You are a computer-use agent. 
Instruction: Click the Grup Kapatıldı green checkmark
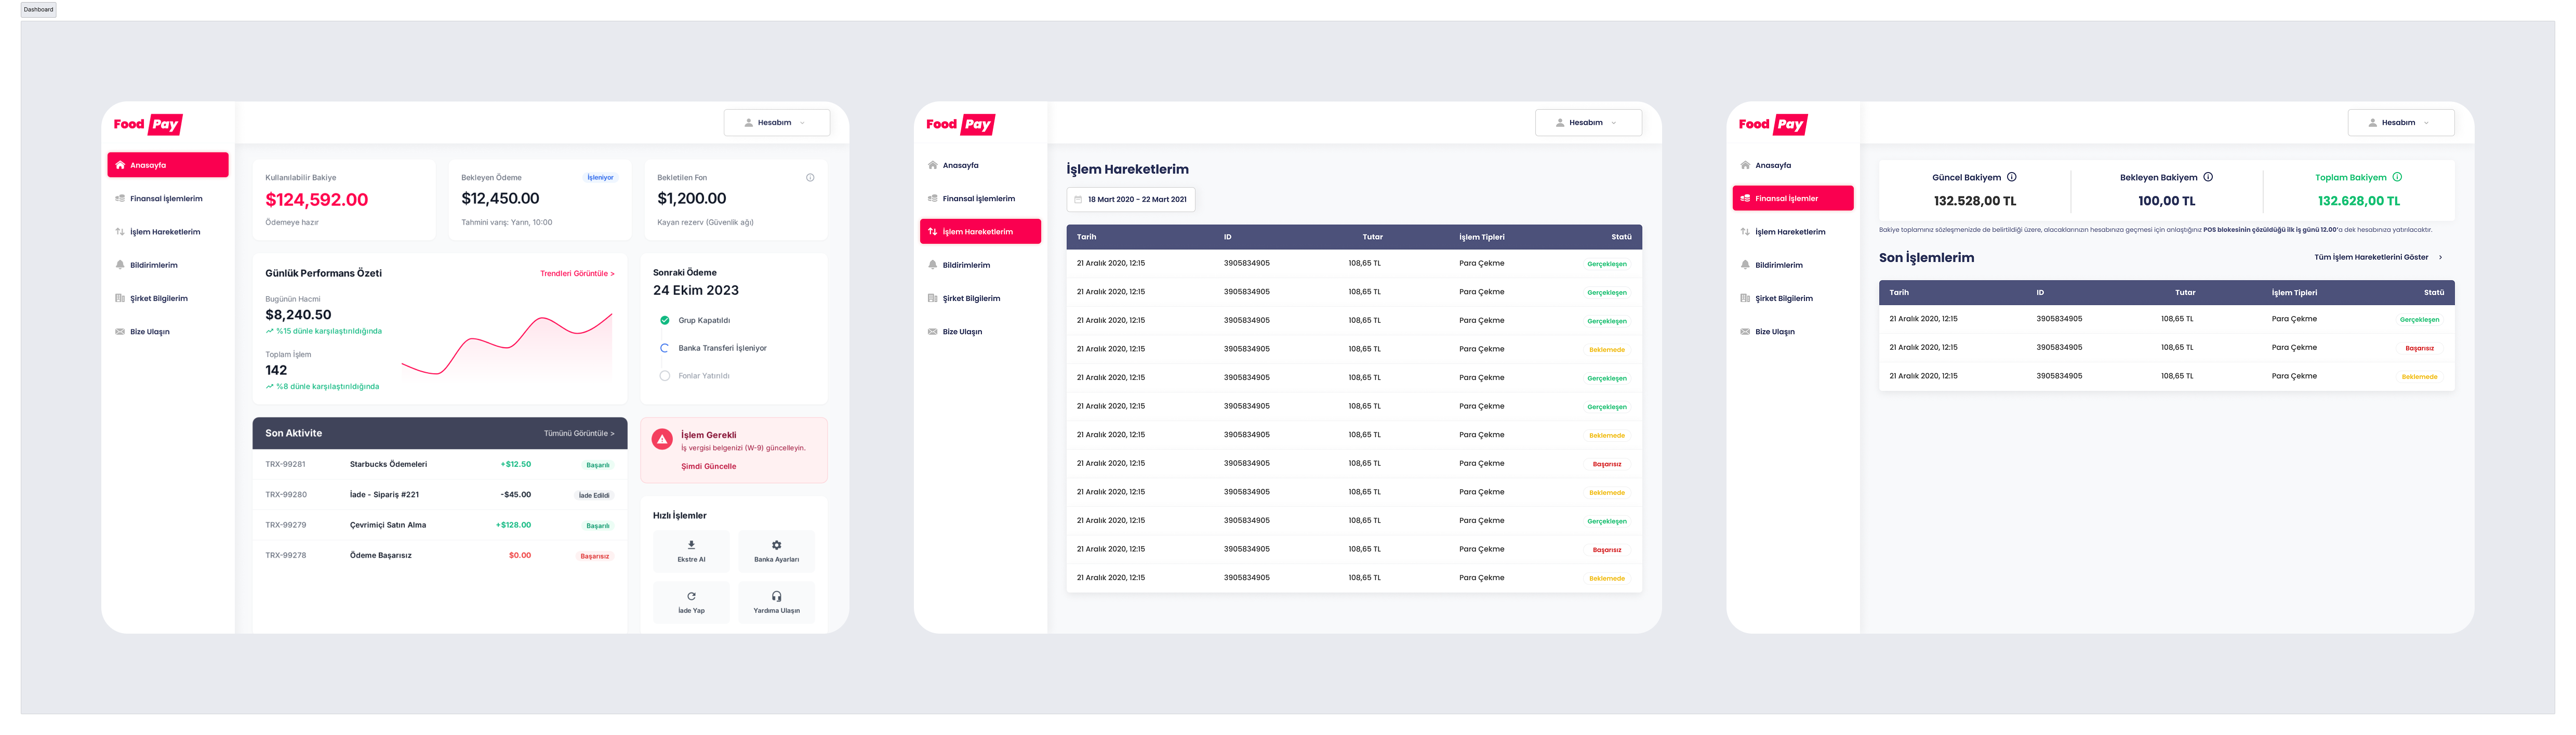pyautogui.click(x=664, y=320)
